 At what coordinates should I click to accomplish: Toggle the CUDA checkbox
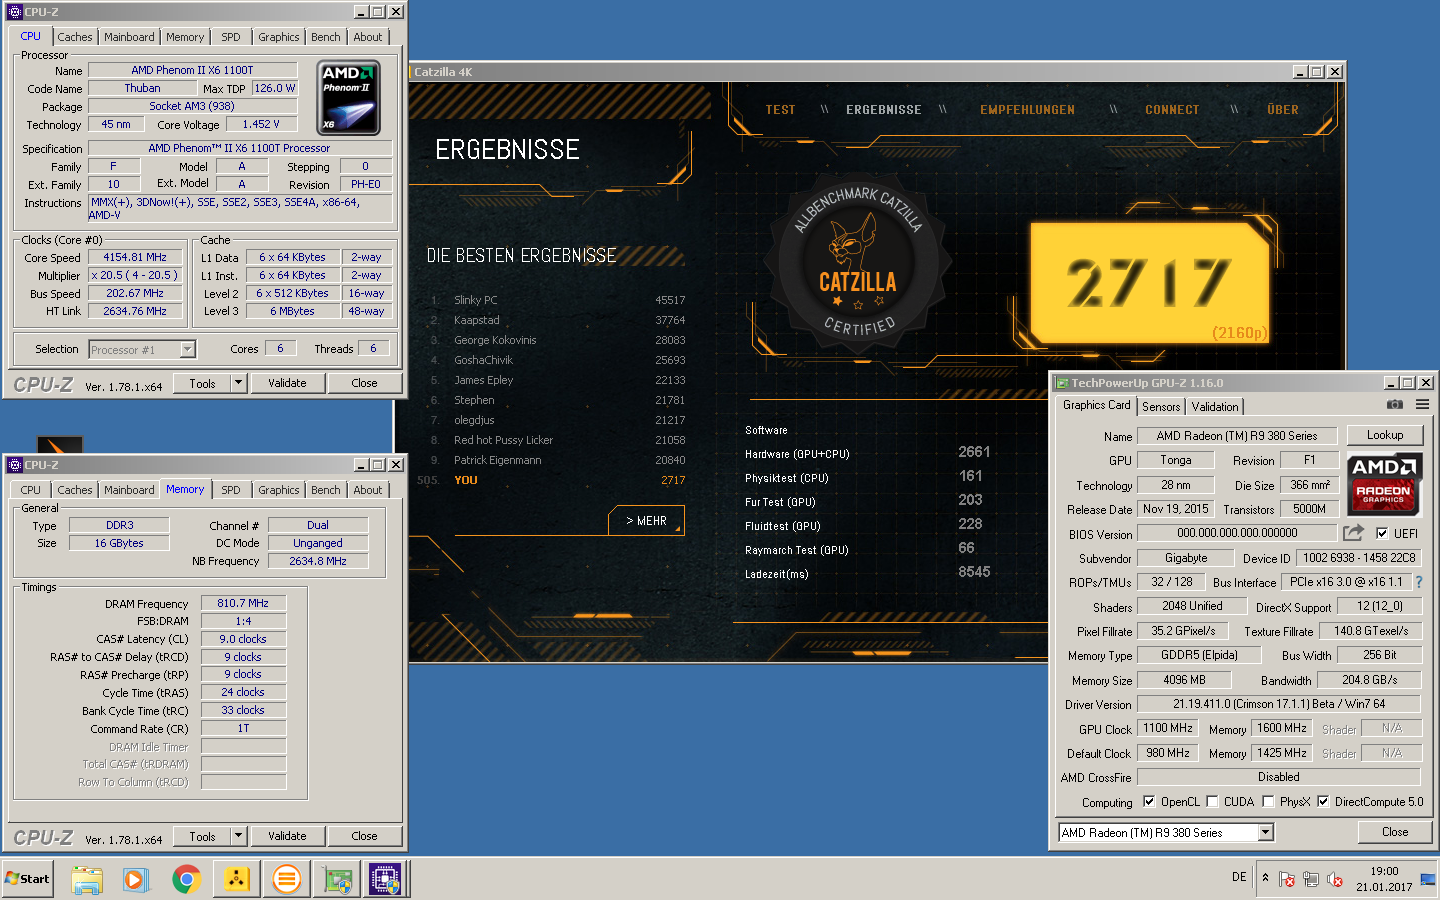pyautogui.click(x=1212, y=801)
